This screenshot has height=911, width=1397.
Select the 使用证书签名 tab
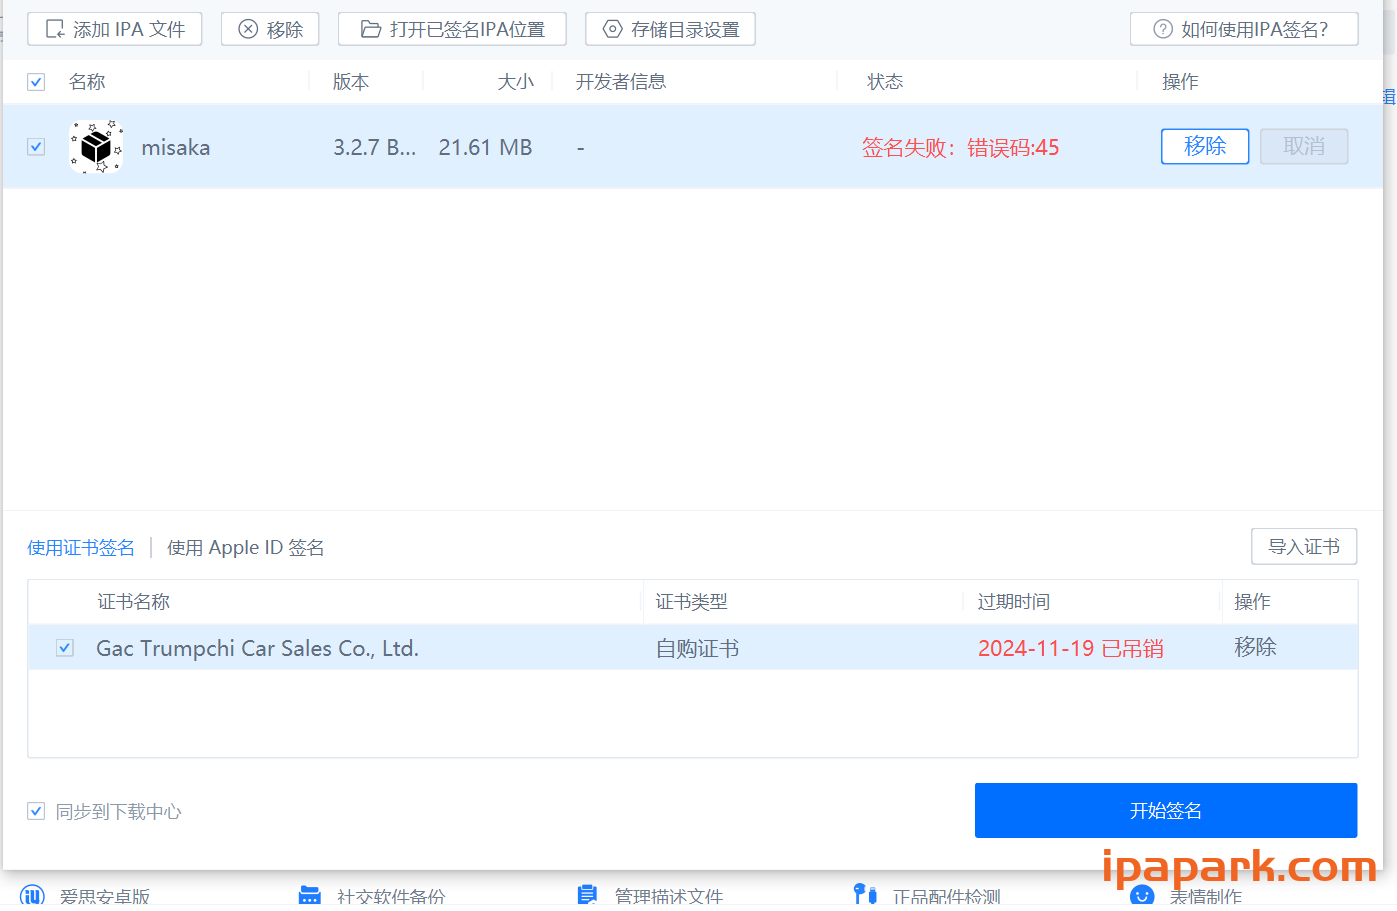pyautogui.click(x=80, y=547)
